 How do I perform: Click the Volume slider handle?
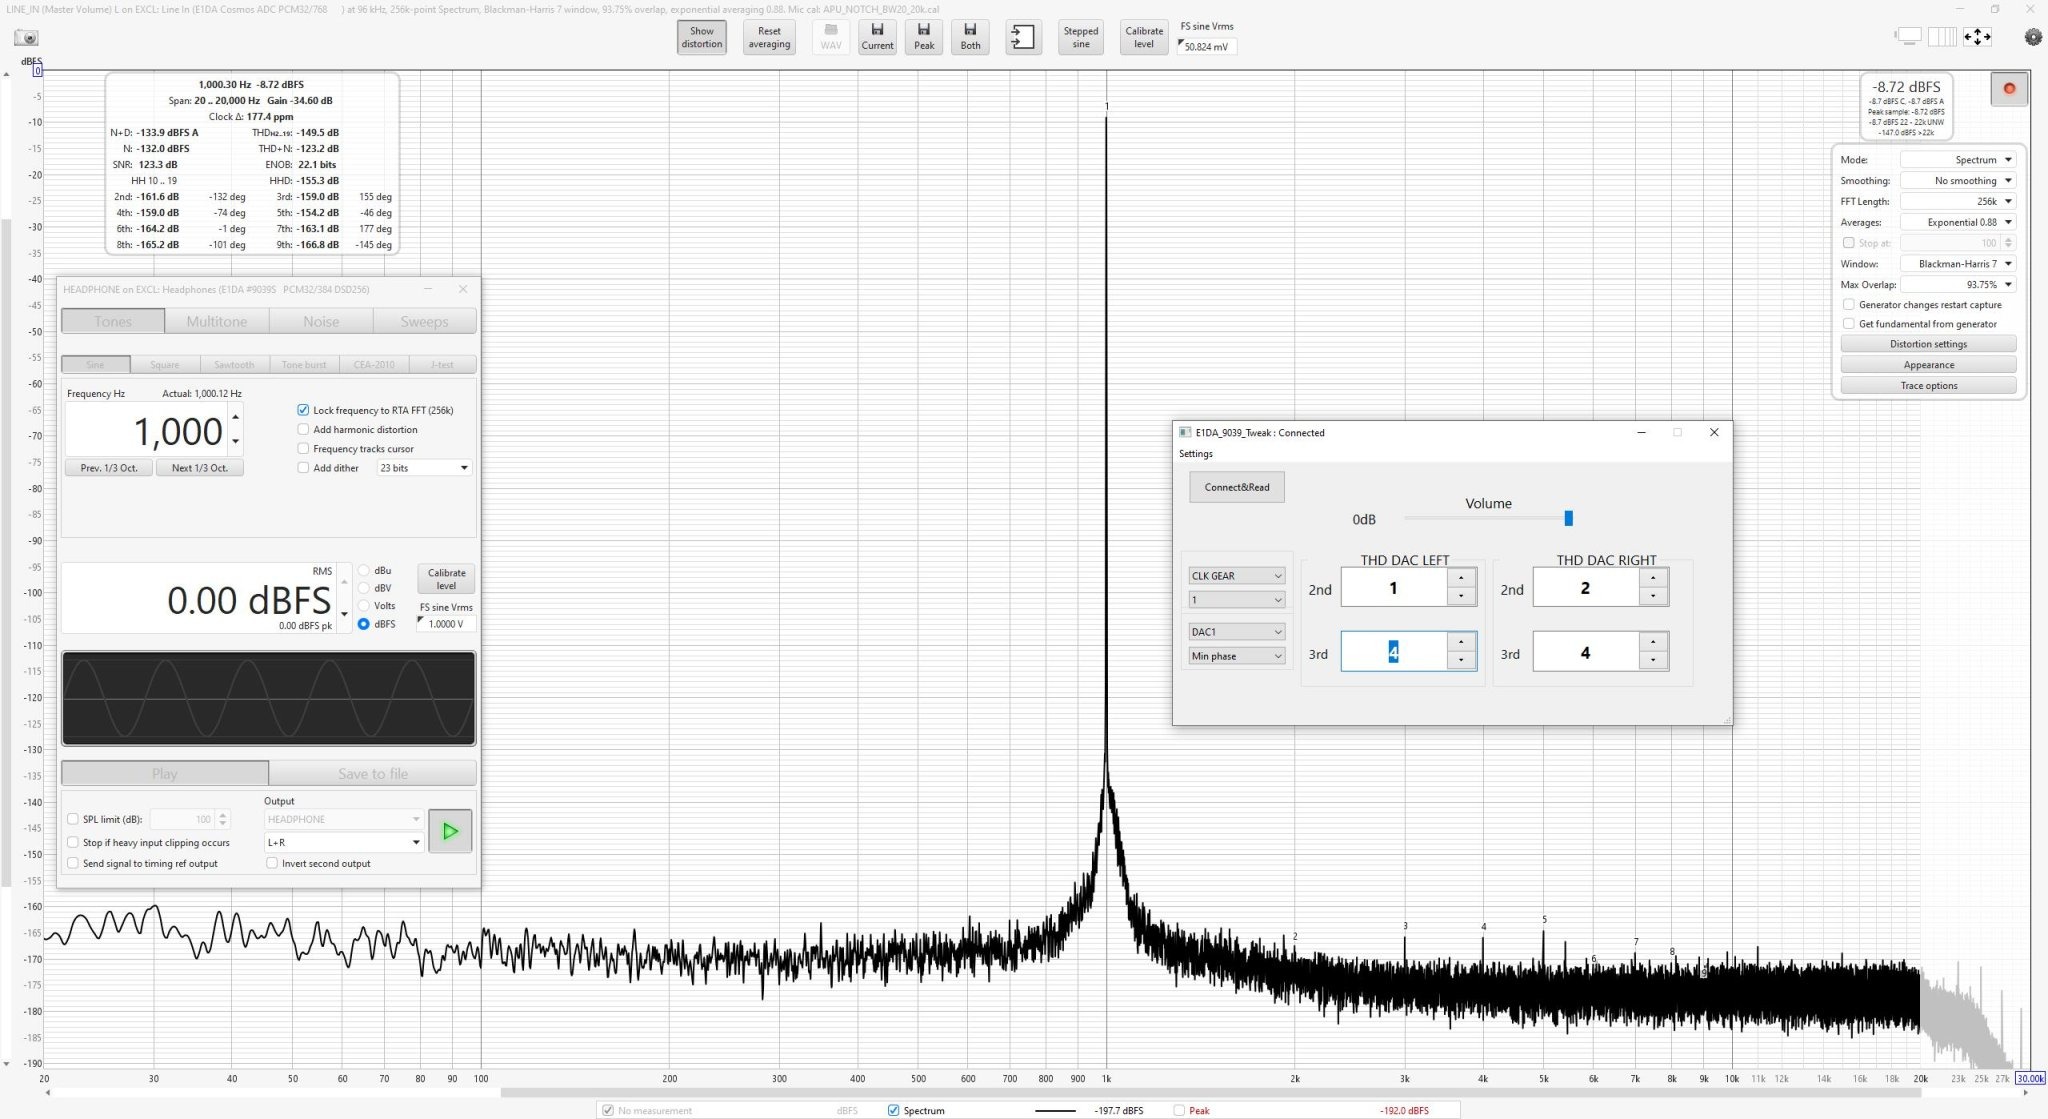click(x=1568, y=518)
